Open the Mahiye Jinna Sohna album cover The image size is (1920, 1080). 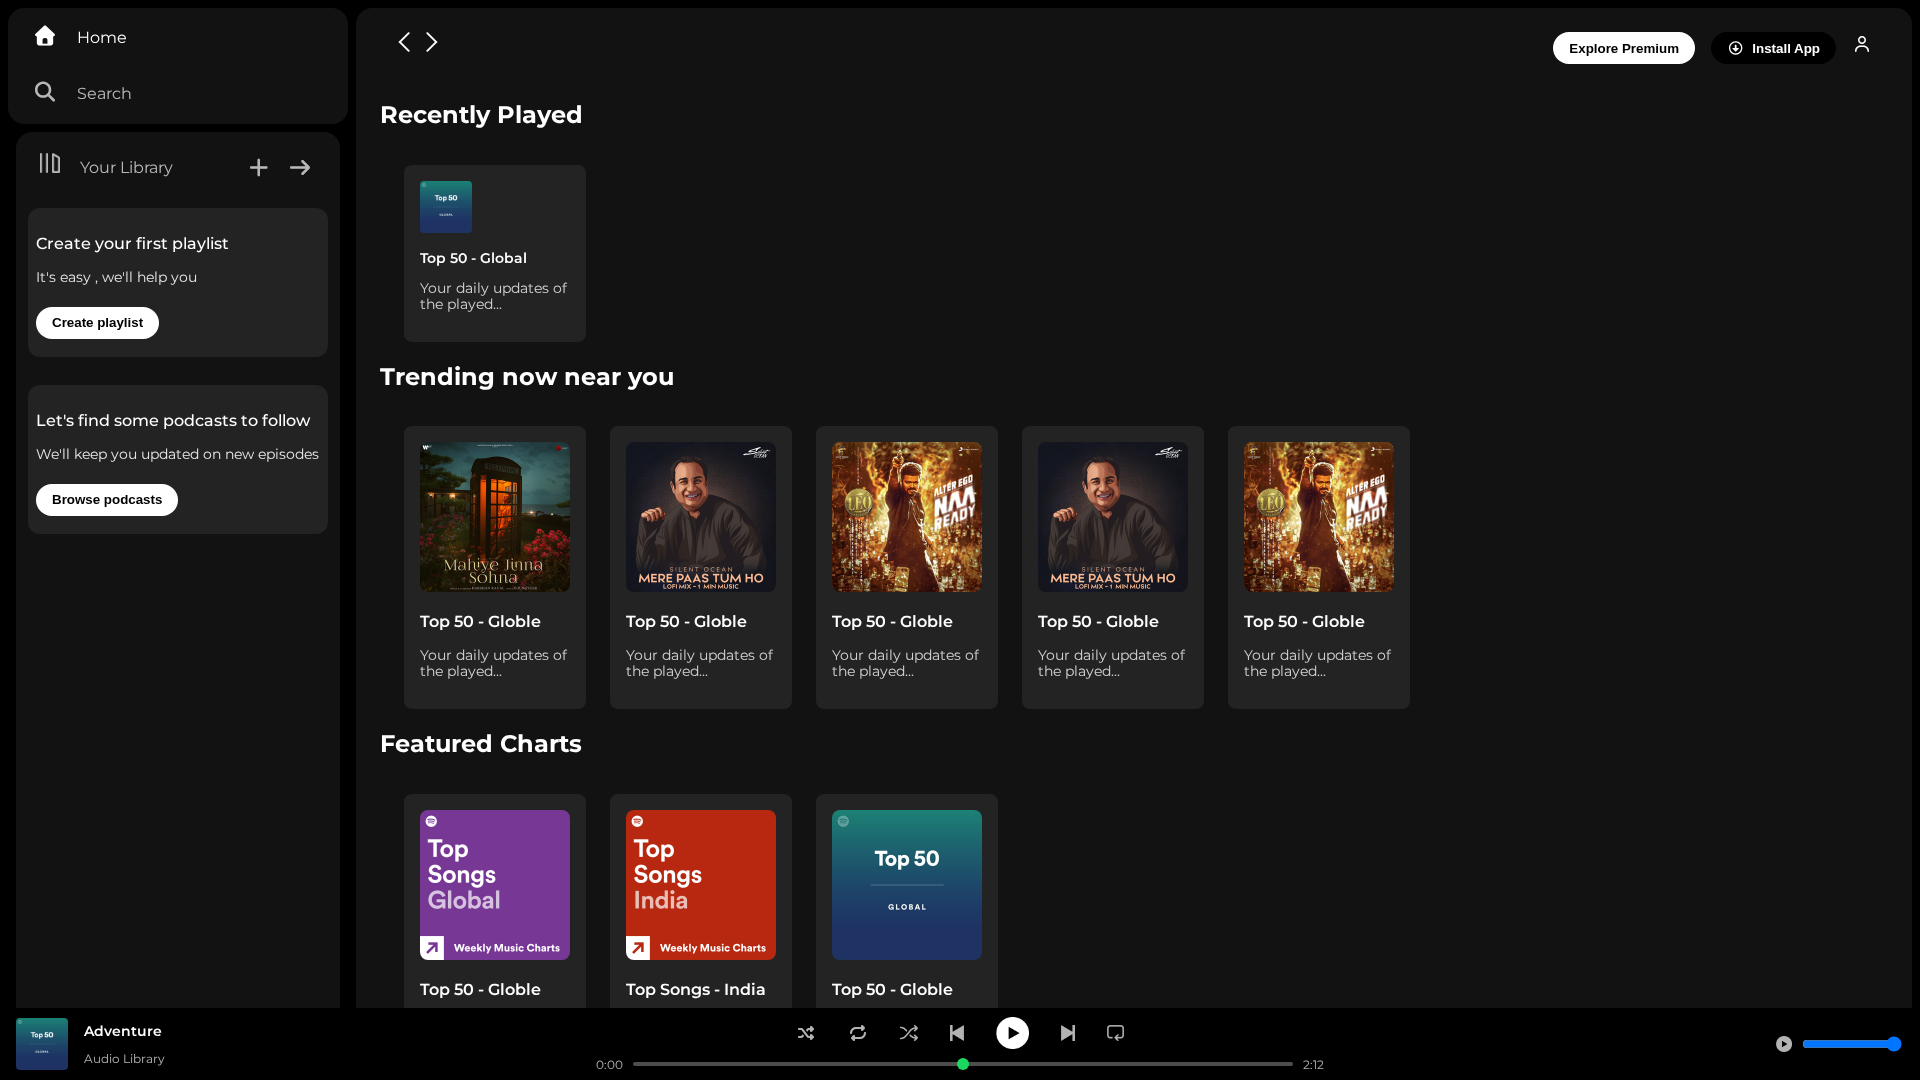pos(495,517)
